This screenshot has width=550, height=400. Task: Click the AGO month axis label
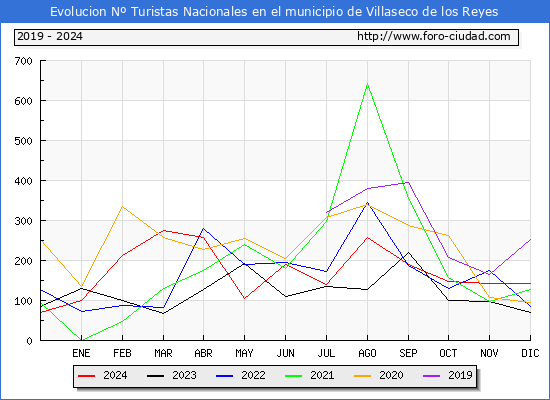tap(367, 353)
